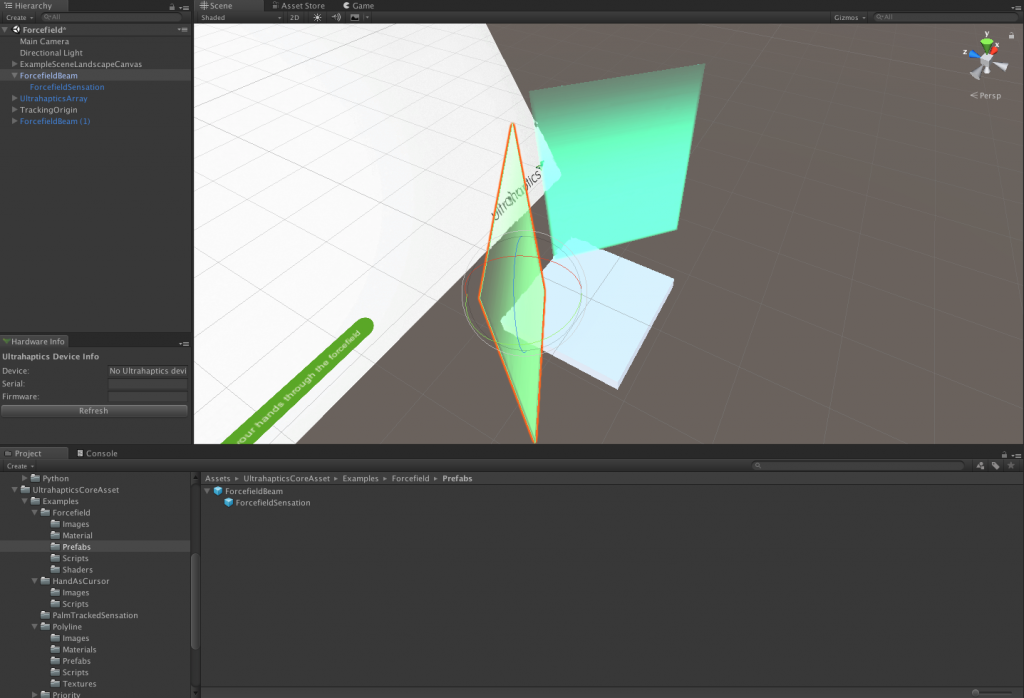Click the Refresh button in Hardware Info

click(94, 411)
